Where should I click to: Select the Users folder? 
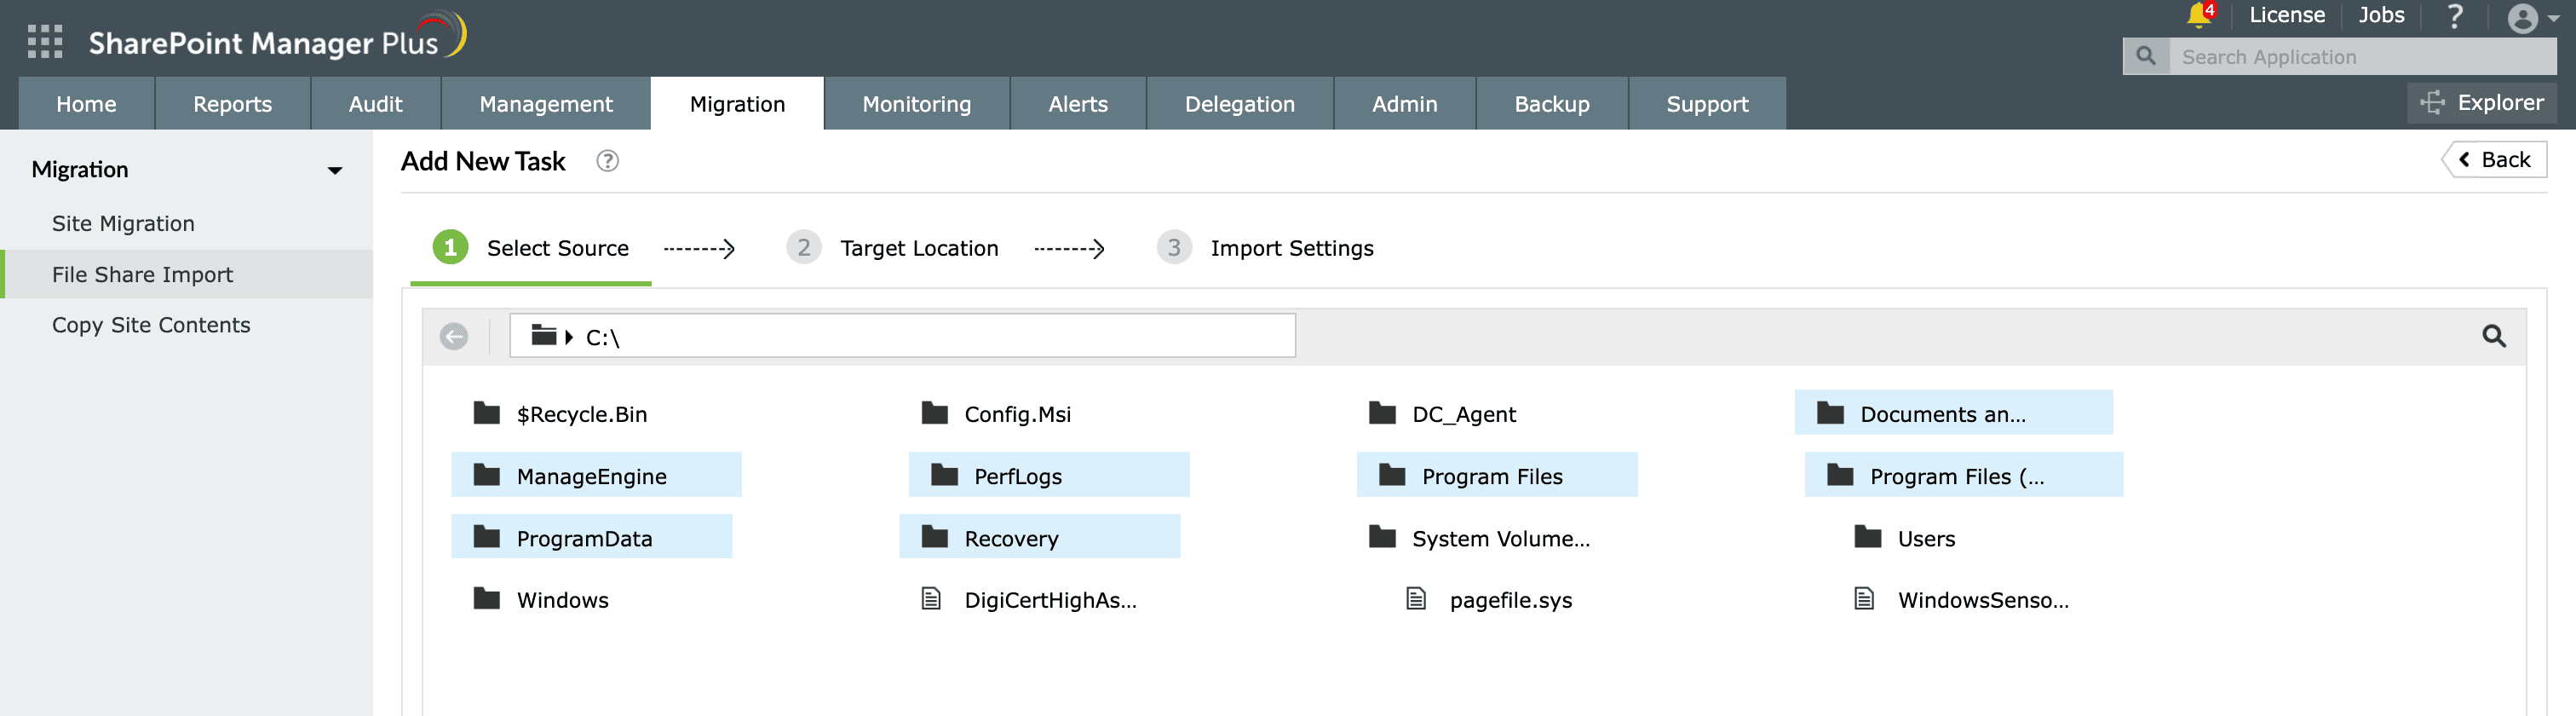point(1904,538)
